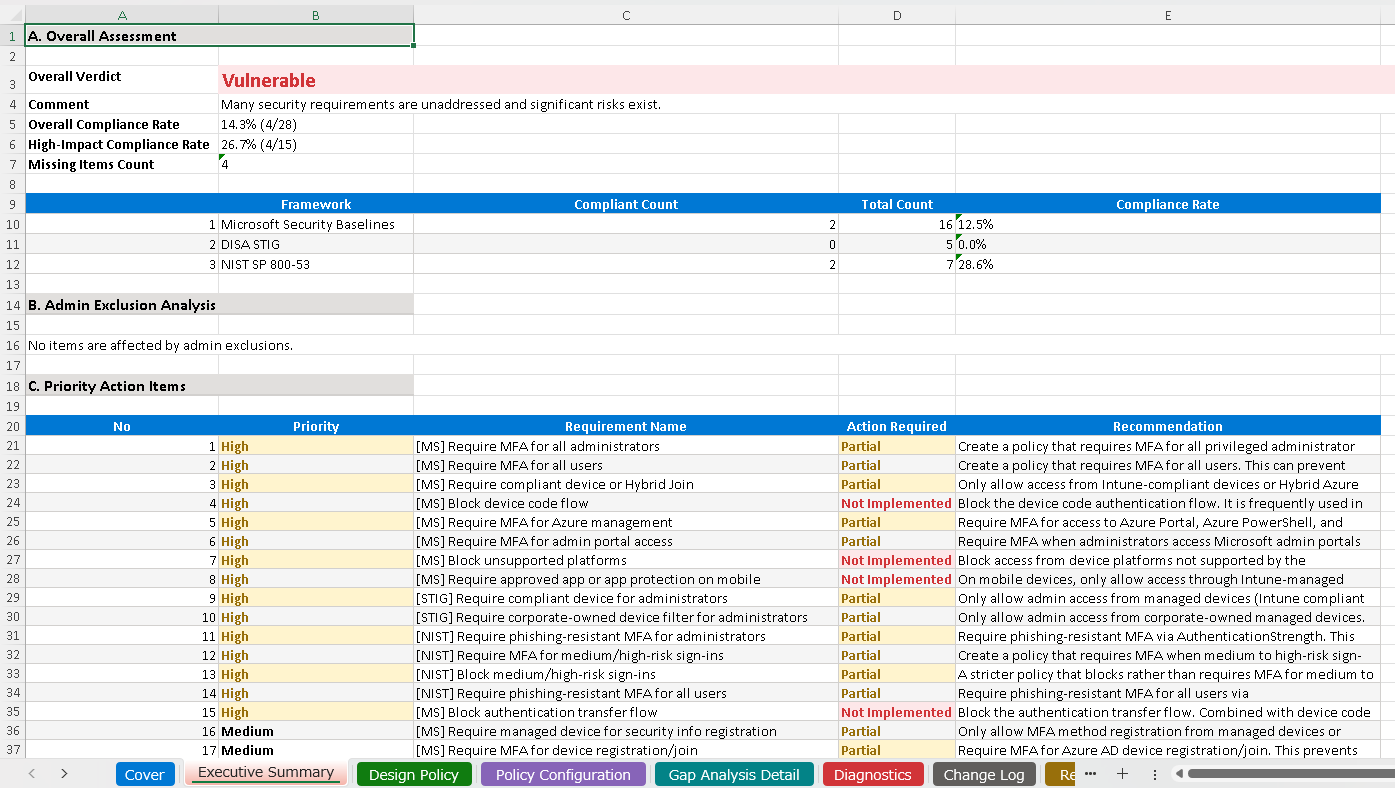Reselect the Executive Summary tab
Screen dimensions: 1395x788
[265, 772]
